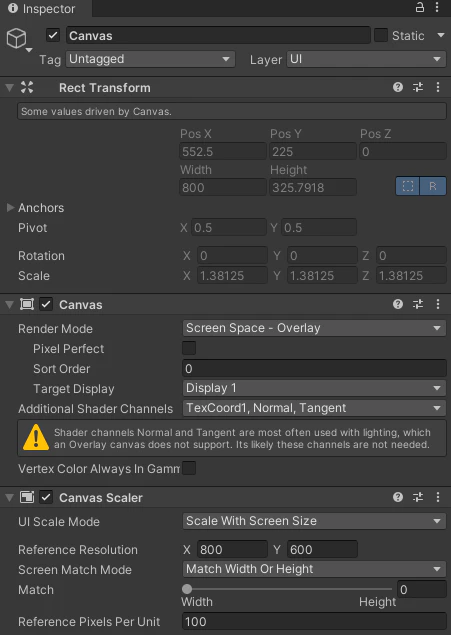Viewport: 451px width, 635px height.
Task: Open the Render Mode dropdown
Action: (314, 328)
